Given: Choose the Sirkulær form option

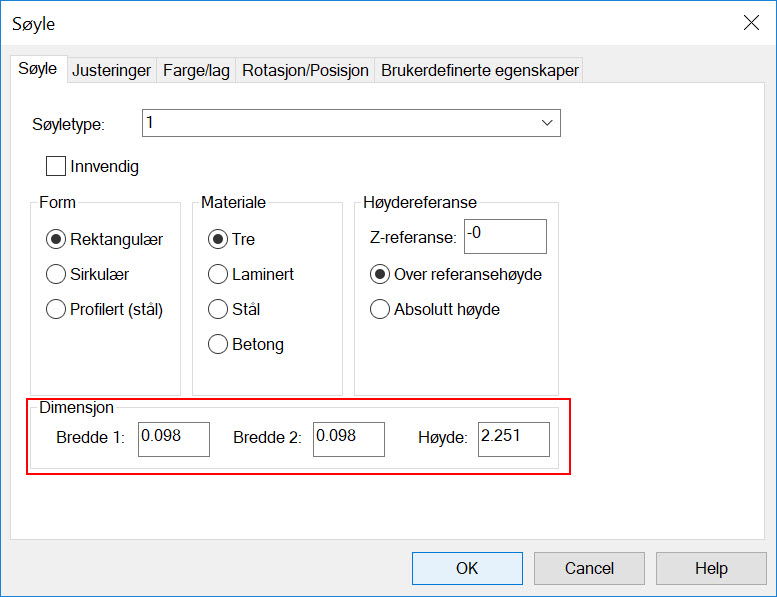Looking at the screenshot, I should coord(57,274).
